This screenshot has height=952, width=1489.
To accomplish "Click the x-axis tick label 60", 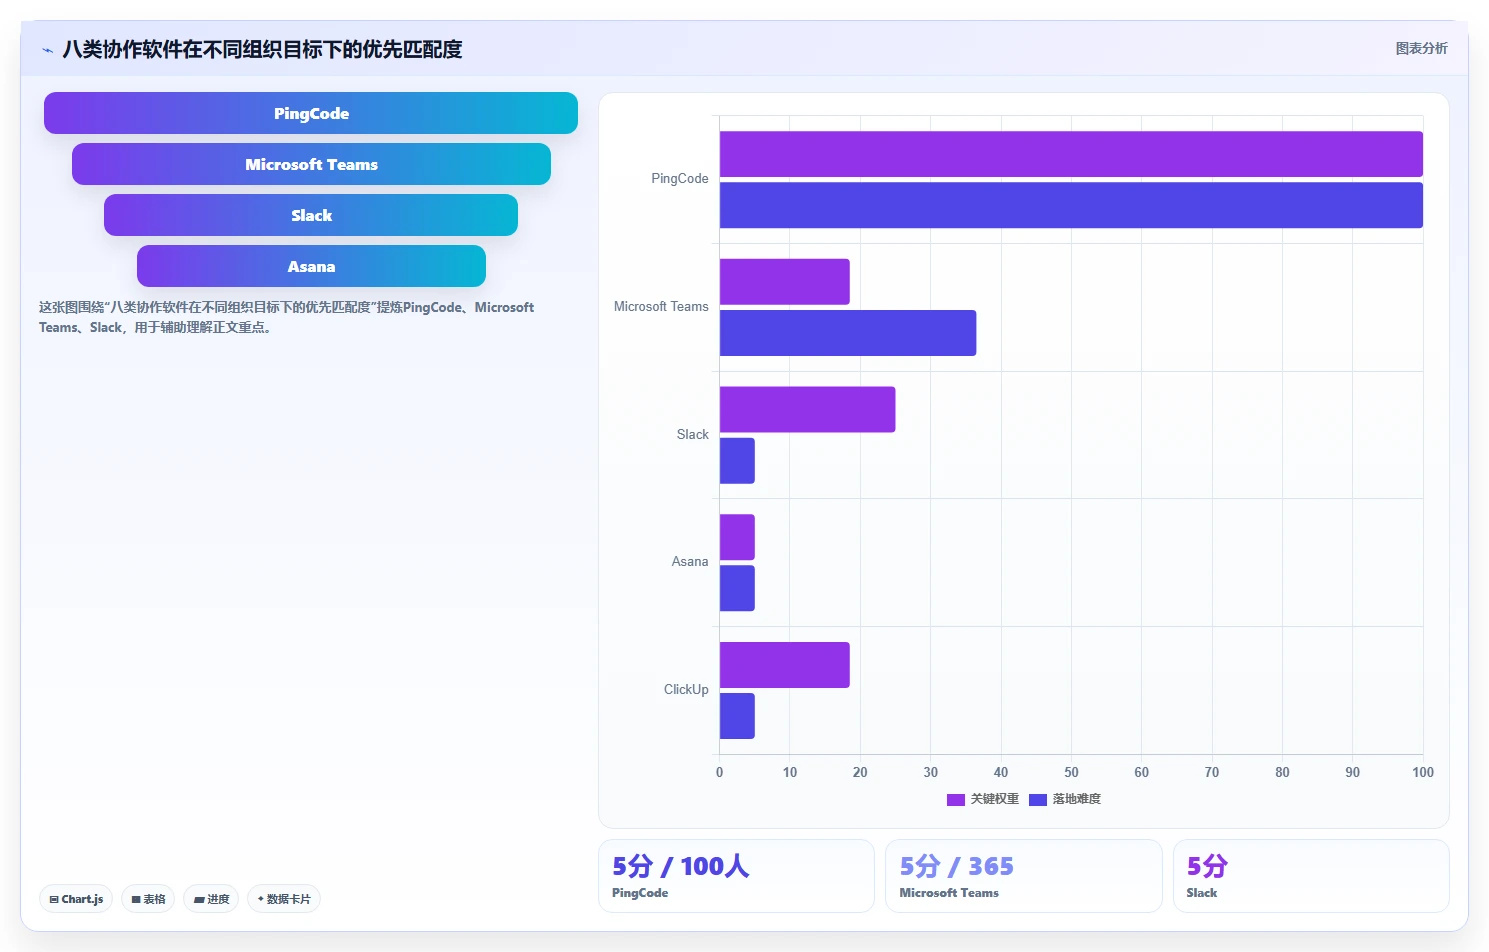I will [x=1142, y=772].
